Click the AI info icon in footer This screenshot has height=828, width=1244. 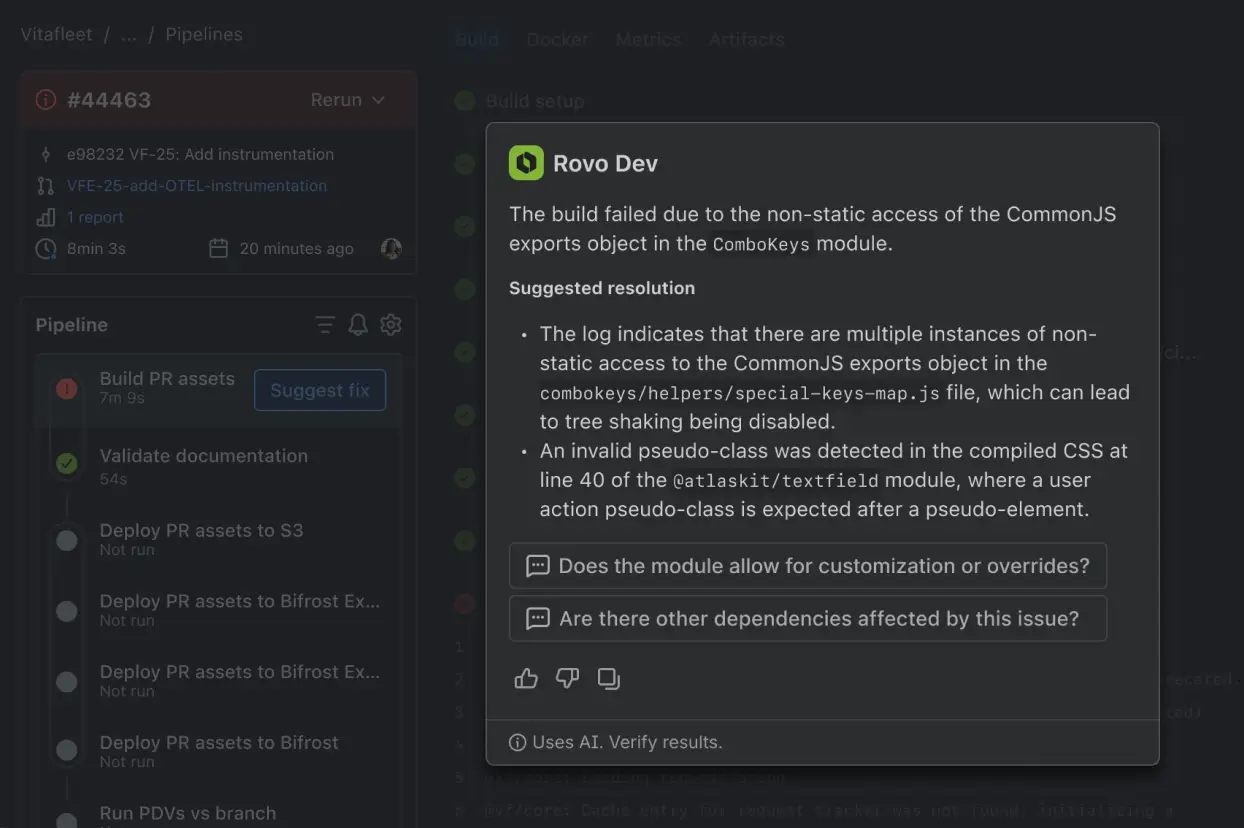[x=517, y=742]
